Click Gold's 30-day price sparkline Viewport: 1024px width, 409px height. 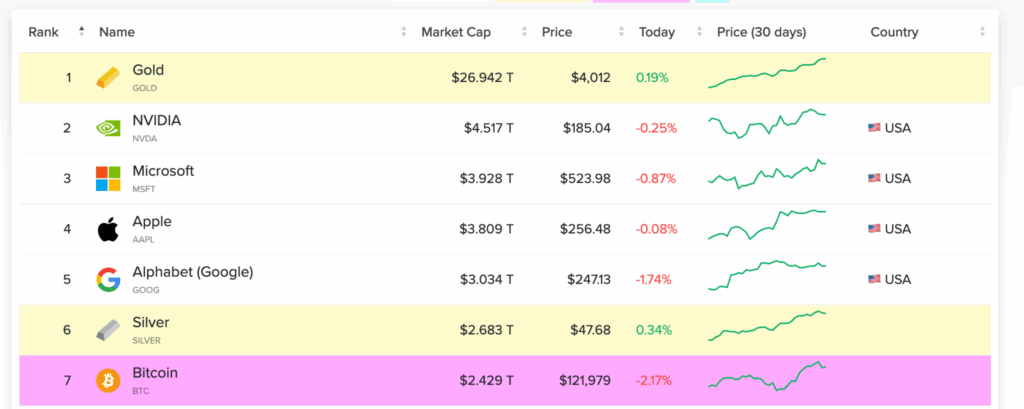coord(767,74)
